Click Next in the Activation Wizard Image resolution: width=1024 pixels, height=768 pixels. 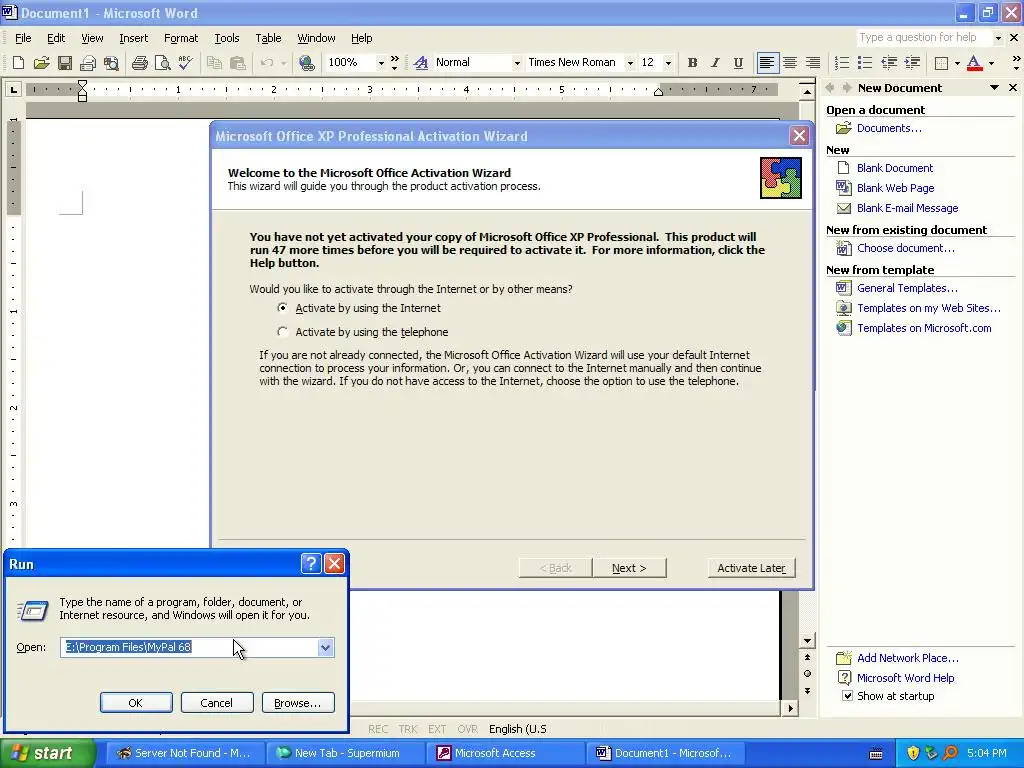[629, 568]
